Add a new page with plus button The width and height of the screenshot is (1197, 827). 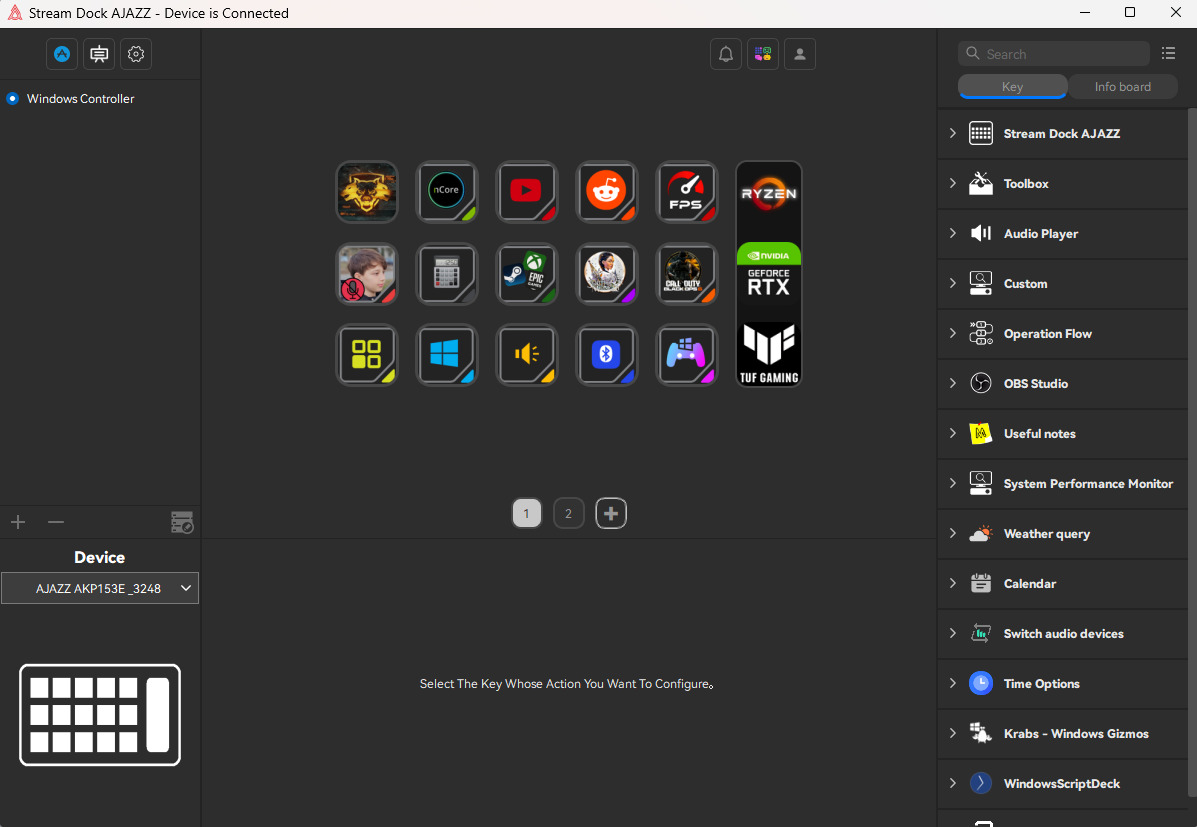(611, 513)
